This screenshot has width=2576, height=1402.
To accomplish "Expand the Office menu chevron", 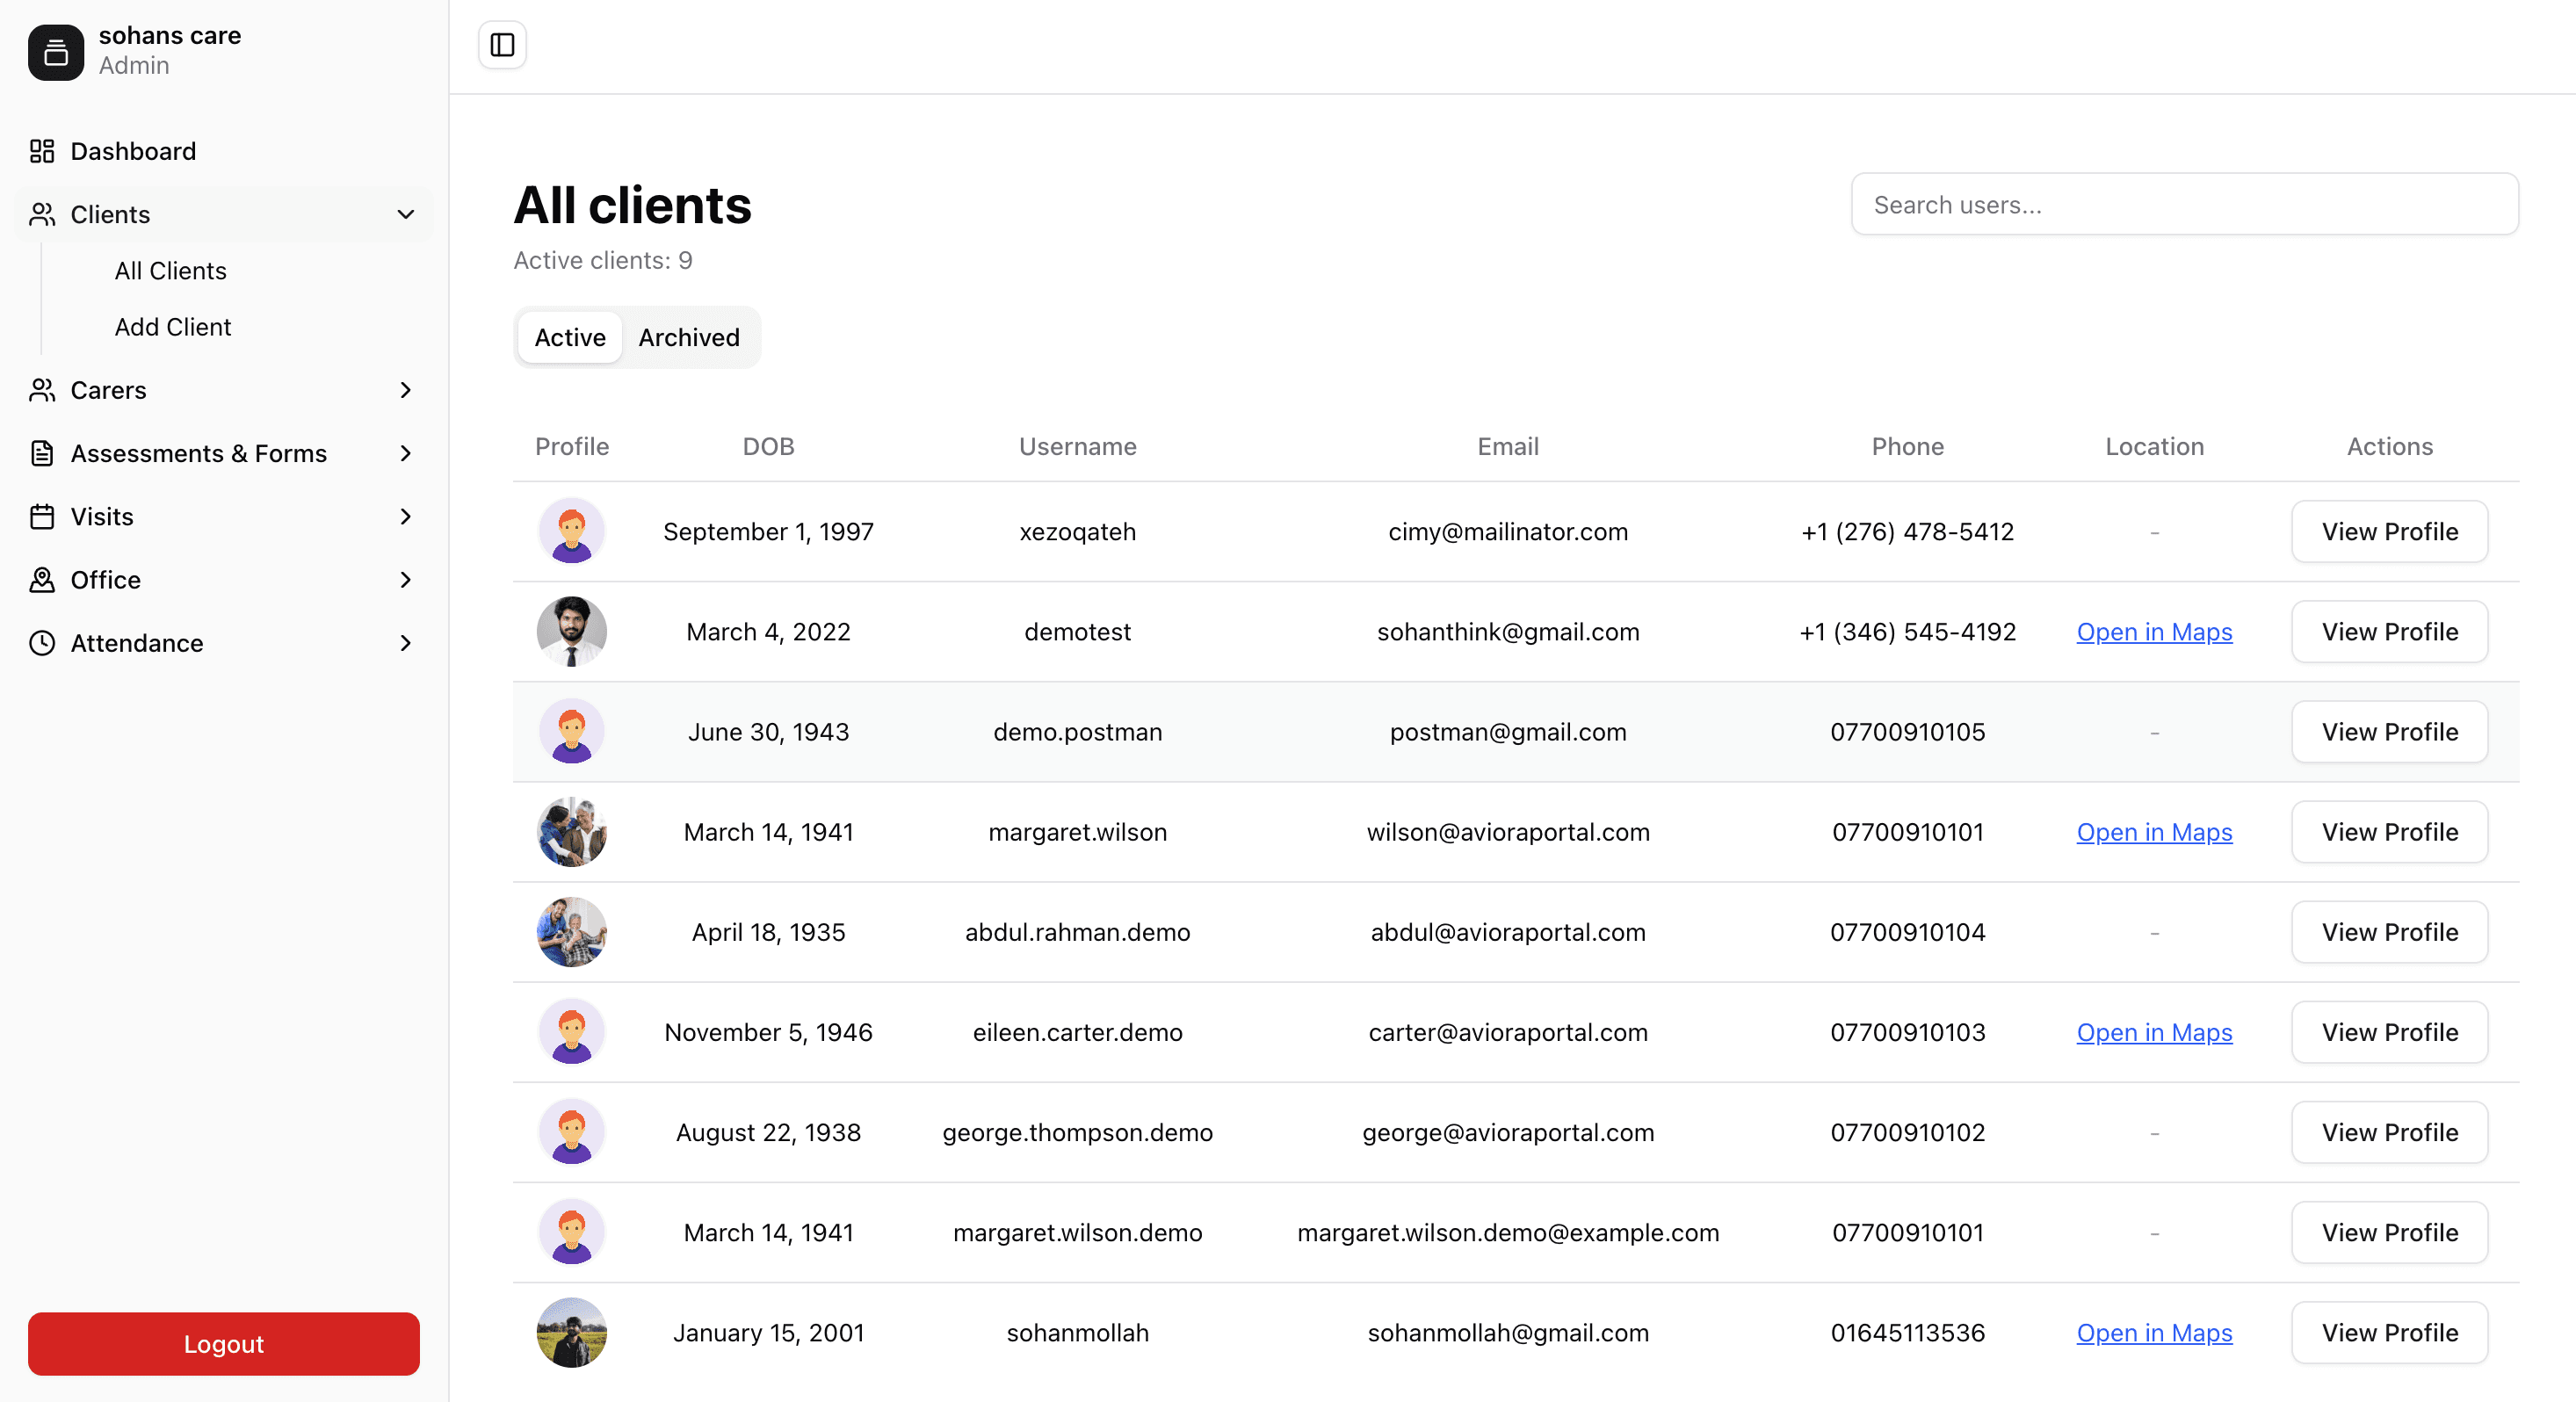I will (x=405, y=579).
